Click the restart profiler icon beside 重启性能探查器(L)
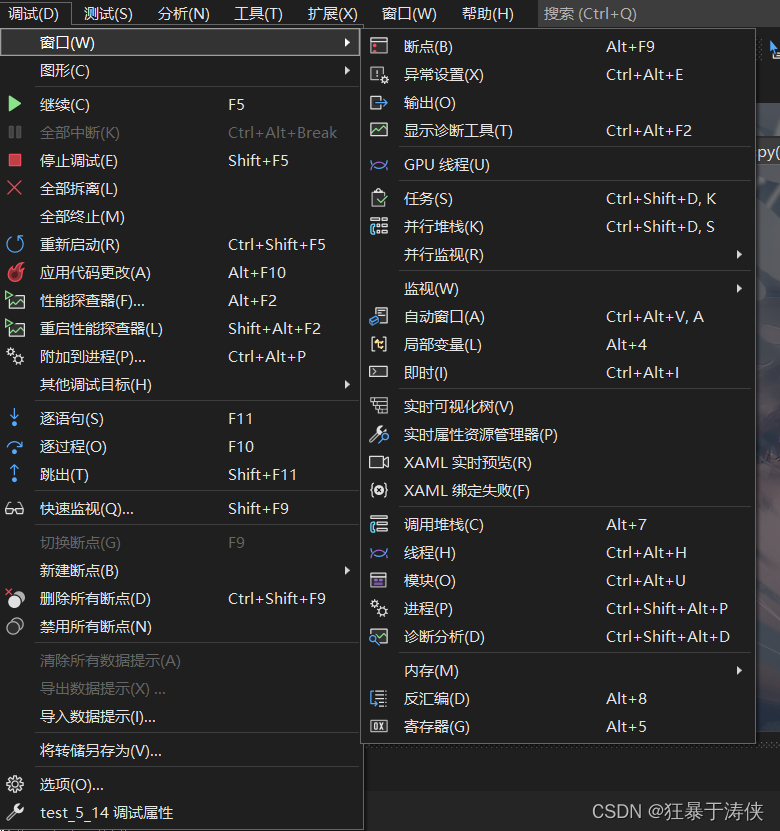780x831 pixels. (15, 328)
